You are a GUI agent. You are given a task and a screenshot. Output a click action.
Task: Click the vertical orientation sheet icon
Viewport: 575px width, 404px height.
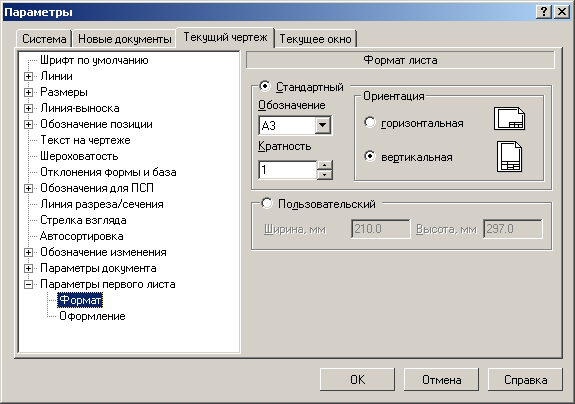(x=509, y=157)
